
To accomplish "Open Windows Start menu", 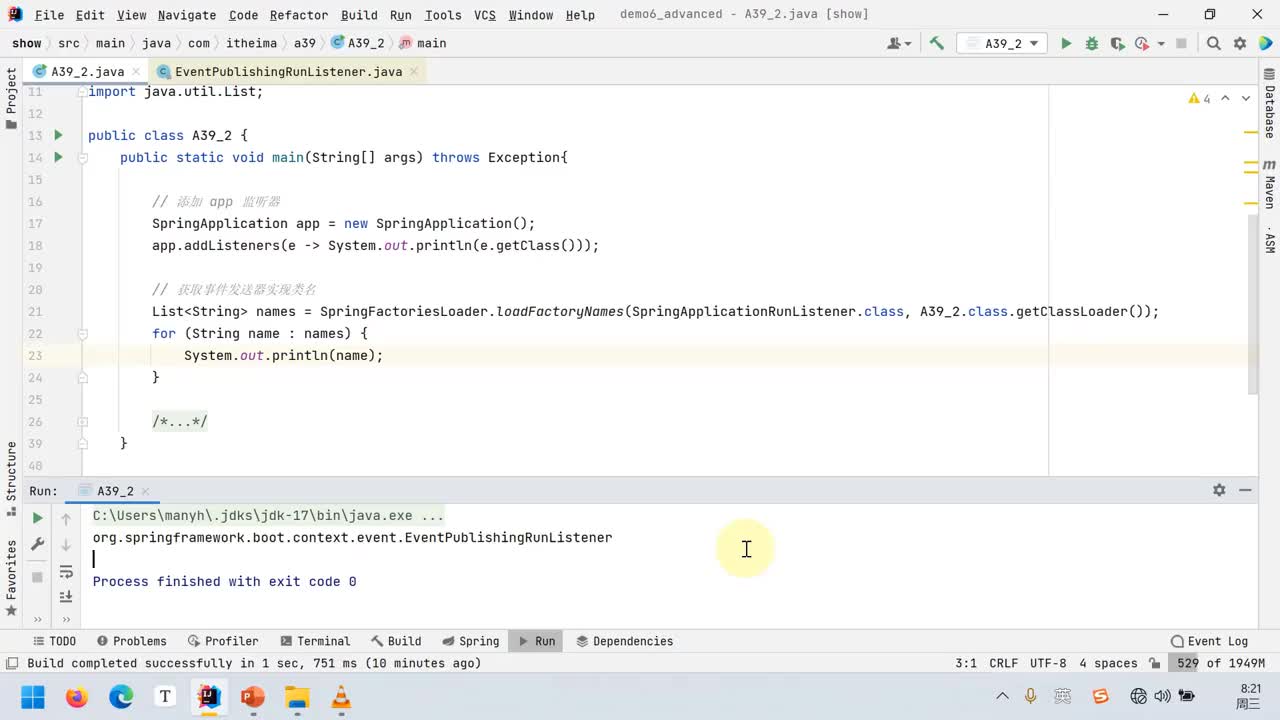I will click(33, 696).
